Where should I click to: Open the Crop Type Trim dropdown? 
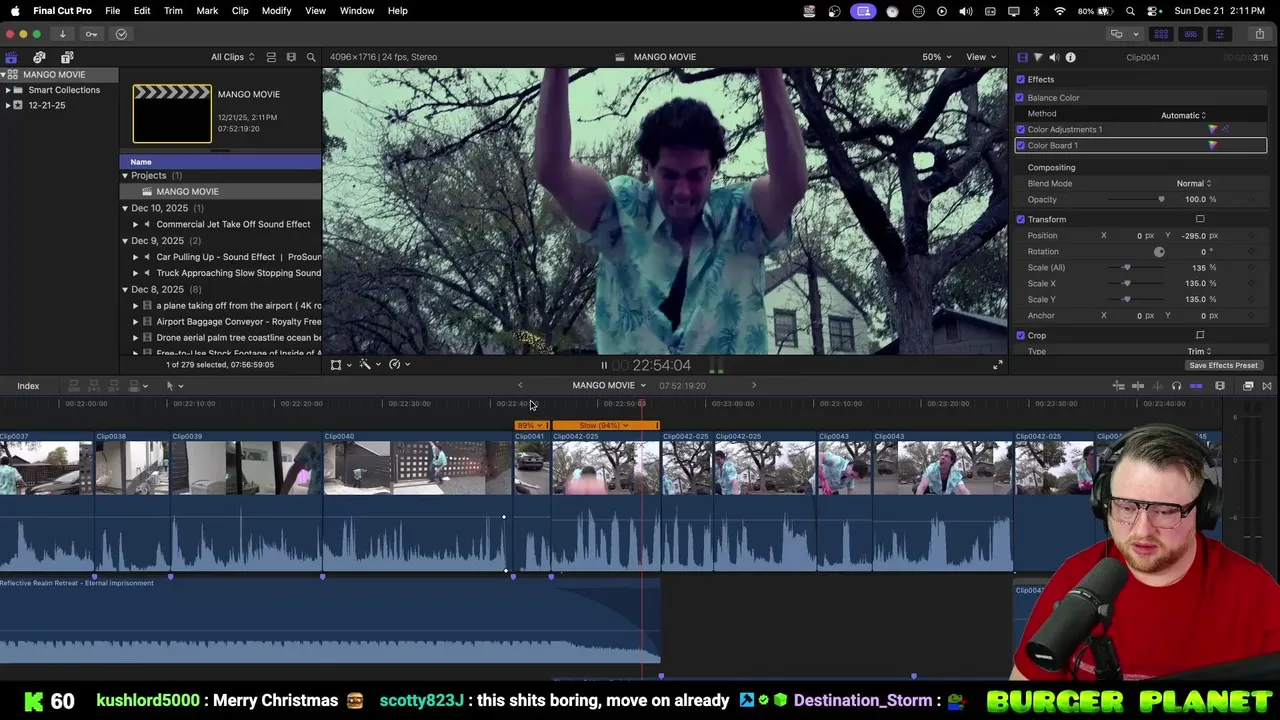pyautogui.click(x=1199, y=352)
